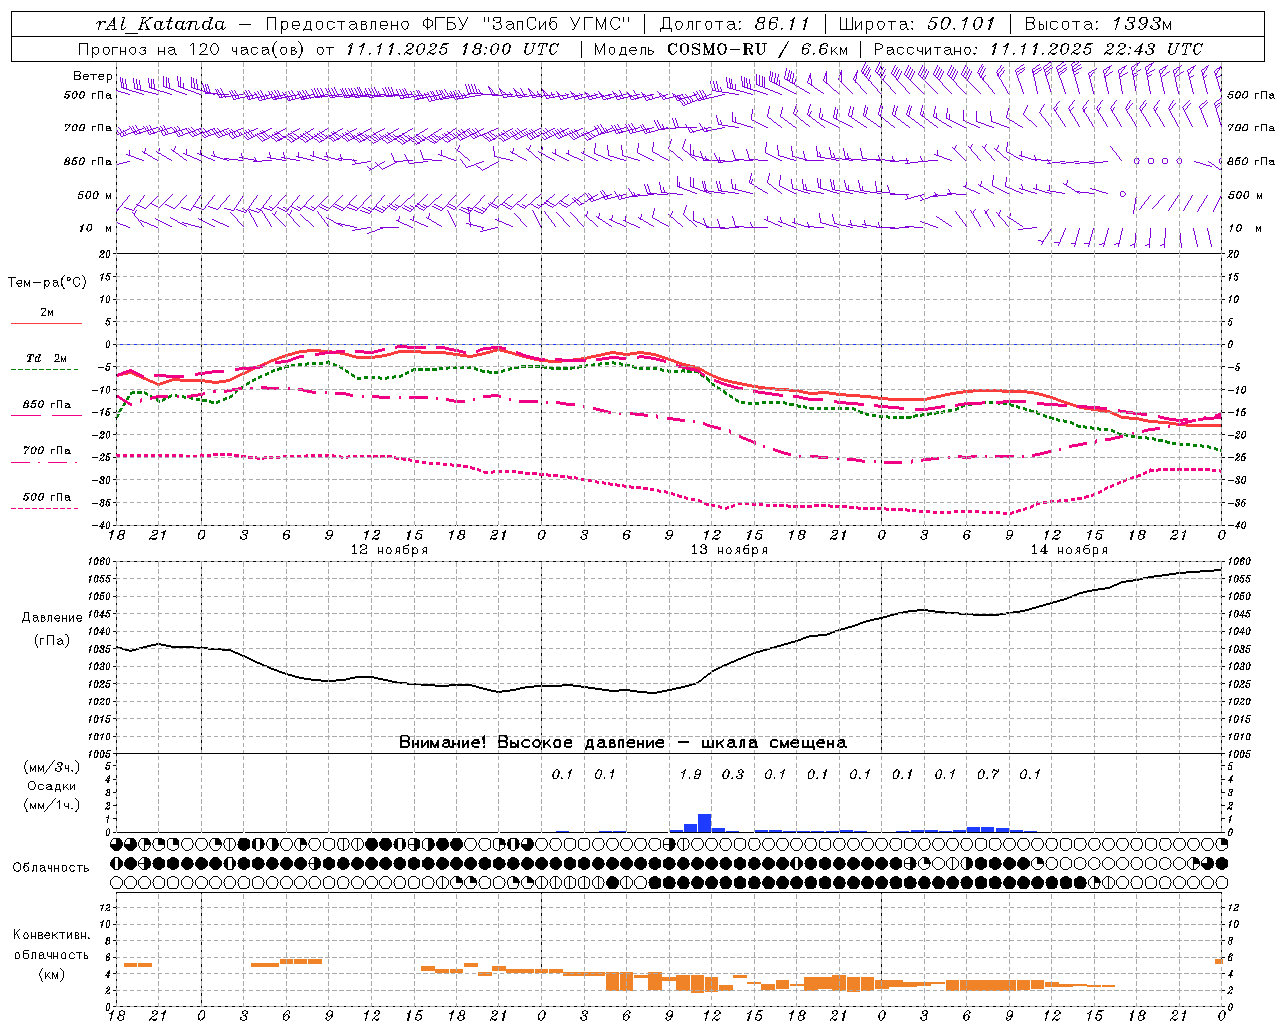Click the Давление pressure panel label
1280x1024 pixels.
pos(52,618)
